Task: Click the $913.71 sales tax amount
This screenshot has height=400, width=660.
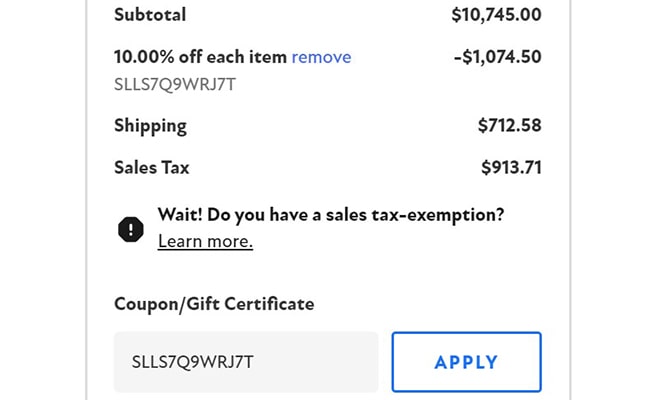Action: [x=510, y=167]
